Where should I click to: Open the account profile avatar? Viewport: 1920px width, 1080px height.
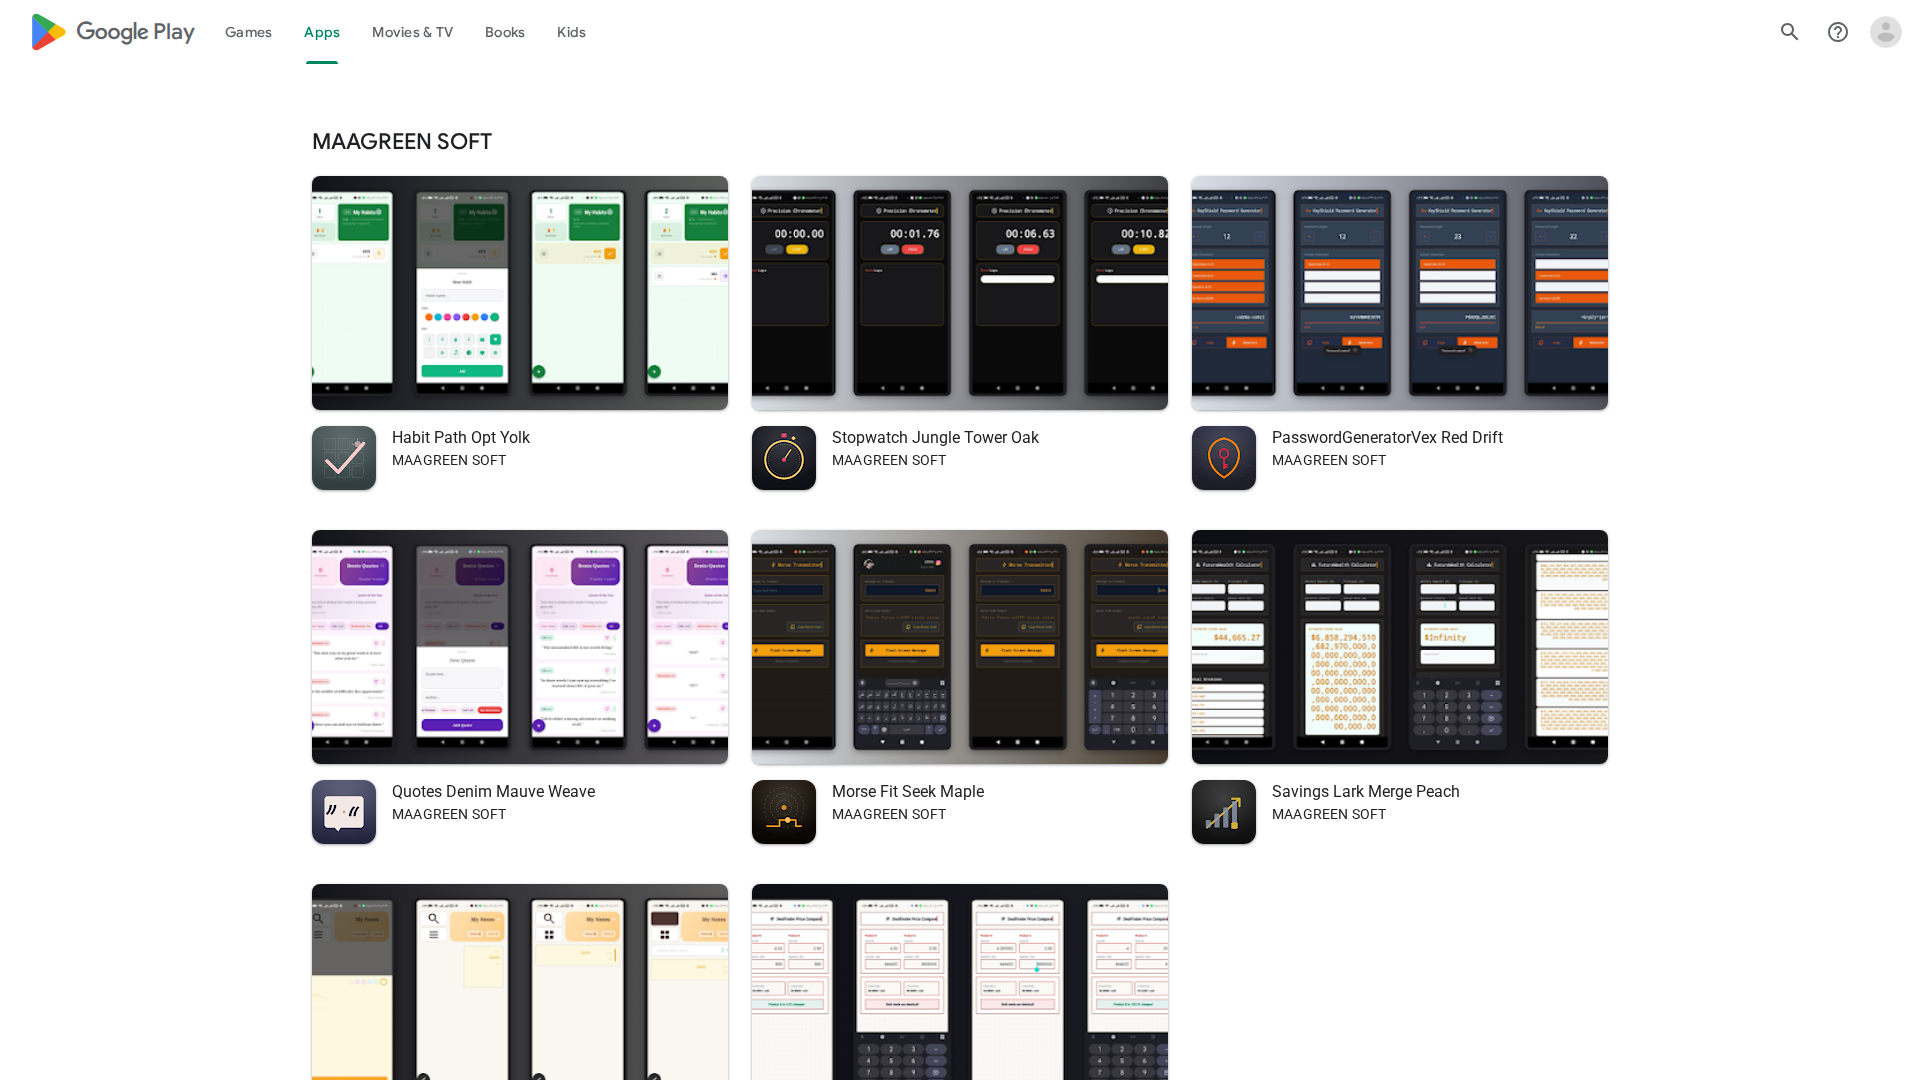point(1886,32)
